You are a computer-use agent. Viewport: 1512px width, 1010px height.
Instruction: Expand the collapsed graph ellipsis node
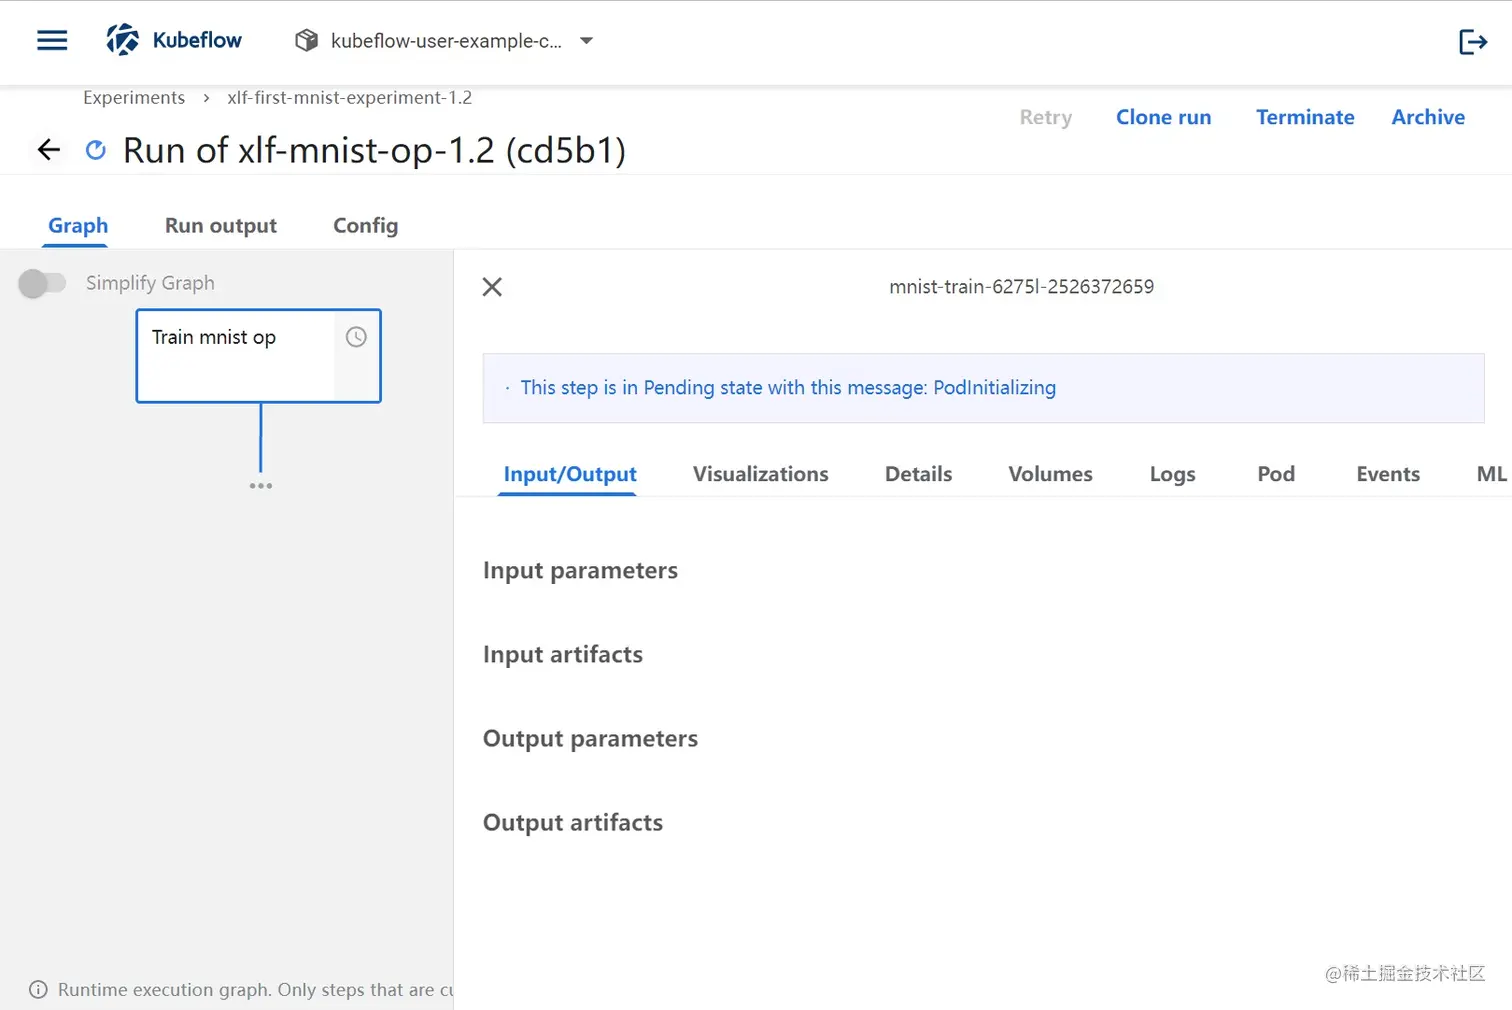261,486
